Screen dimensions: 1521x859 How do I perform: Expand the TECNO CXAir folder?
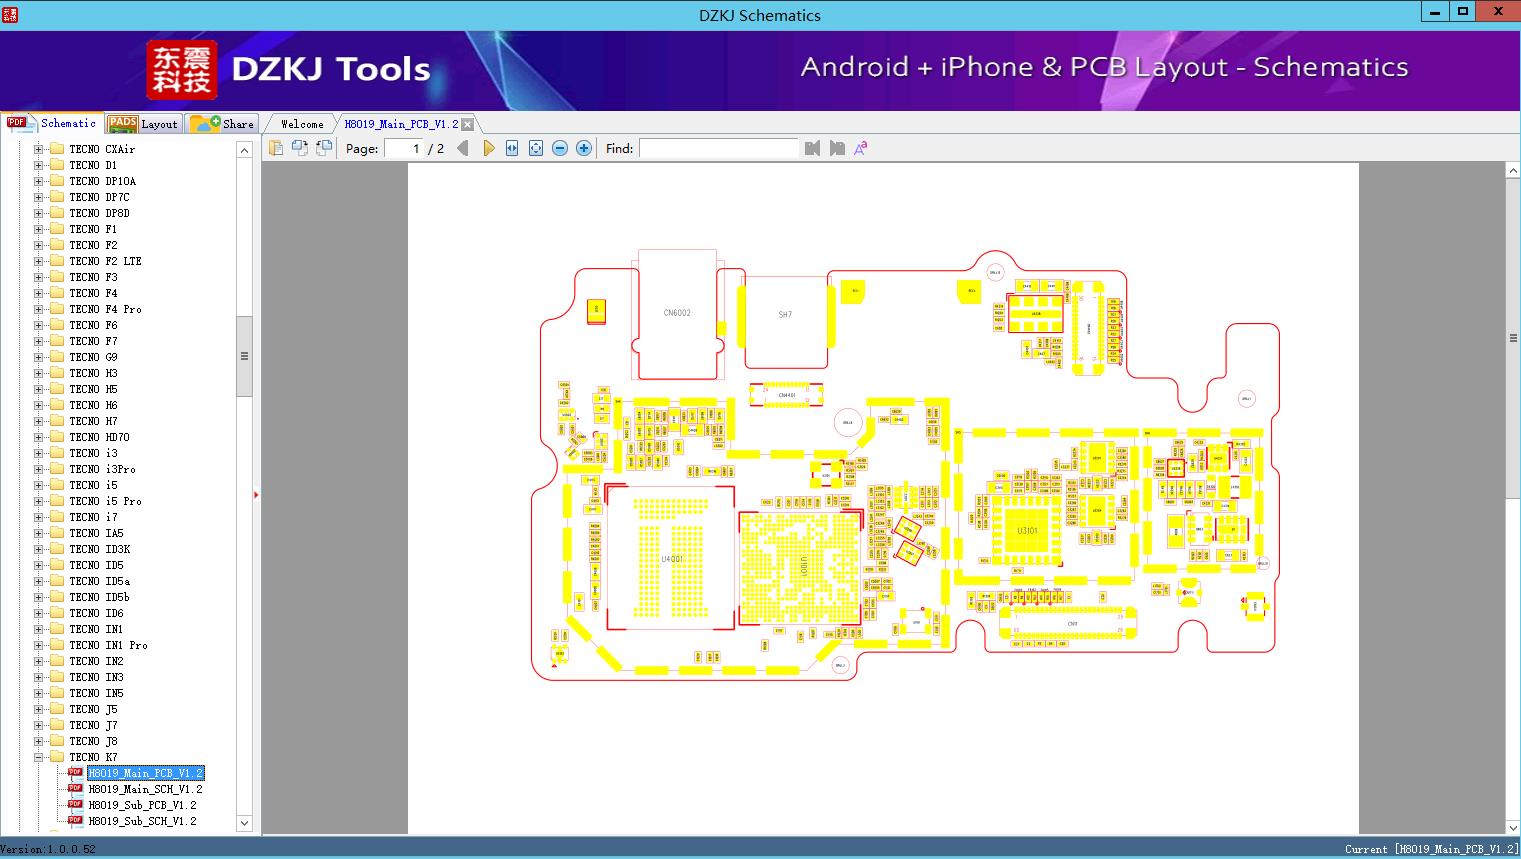tap(39, 149)
